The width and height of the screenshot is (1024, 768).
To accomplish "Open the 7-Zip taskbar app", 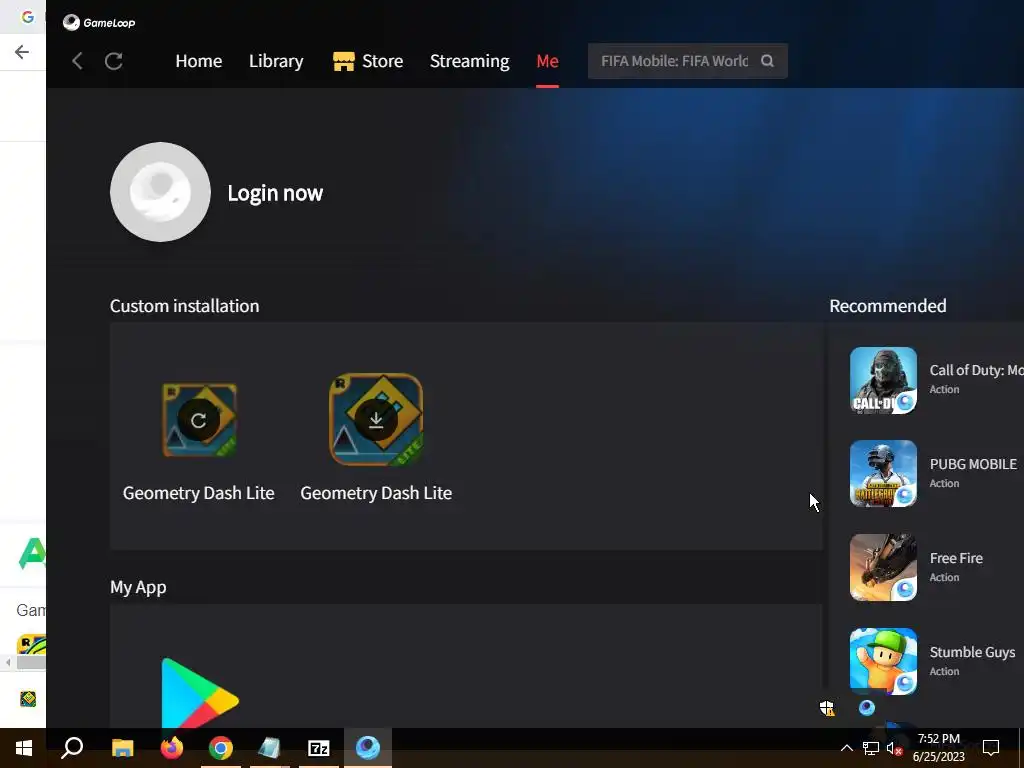I will pyautogui.click(x=319, y=748).
